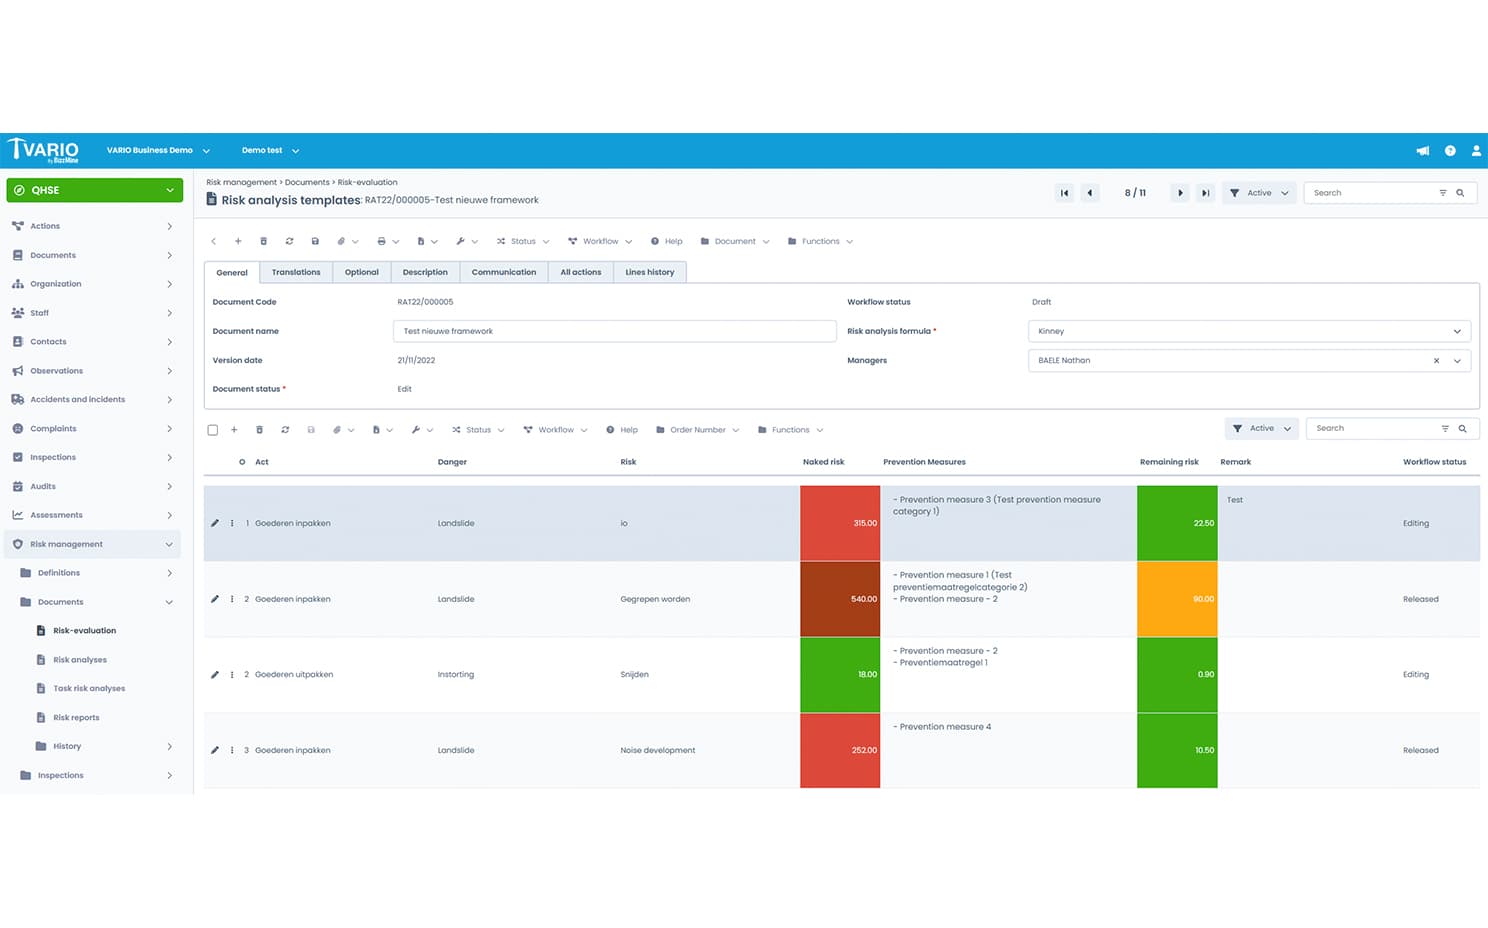
Task: Expand the QHSE module selector
Action: 95,190
